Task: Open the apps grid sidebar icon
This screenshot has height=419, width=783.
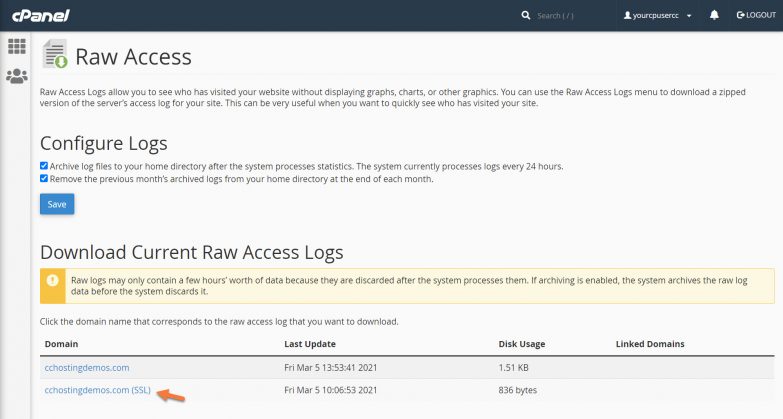Action: pyautogui.click(x=16, y=46)
